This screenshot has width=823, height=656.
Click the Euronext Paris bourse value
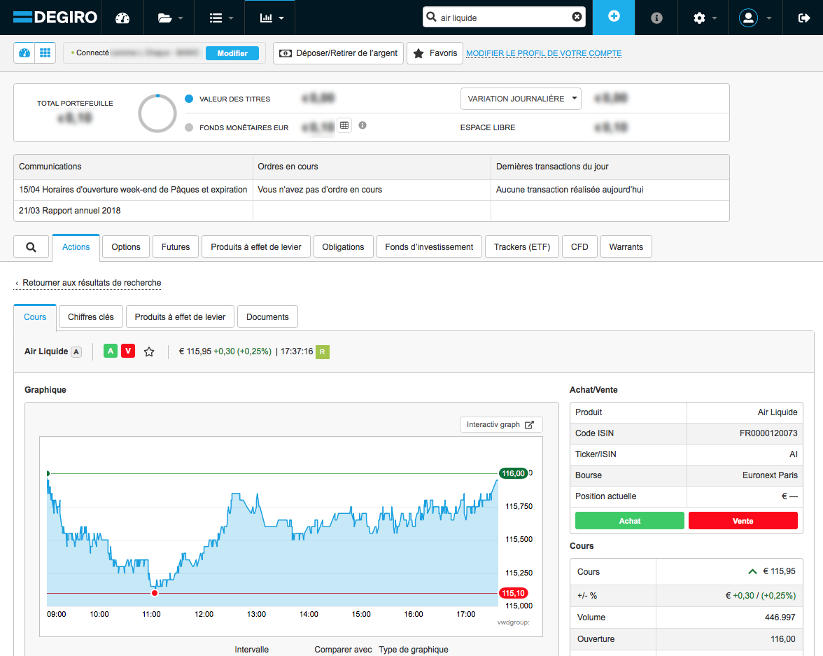(770, 475)
